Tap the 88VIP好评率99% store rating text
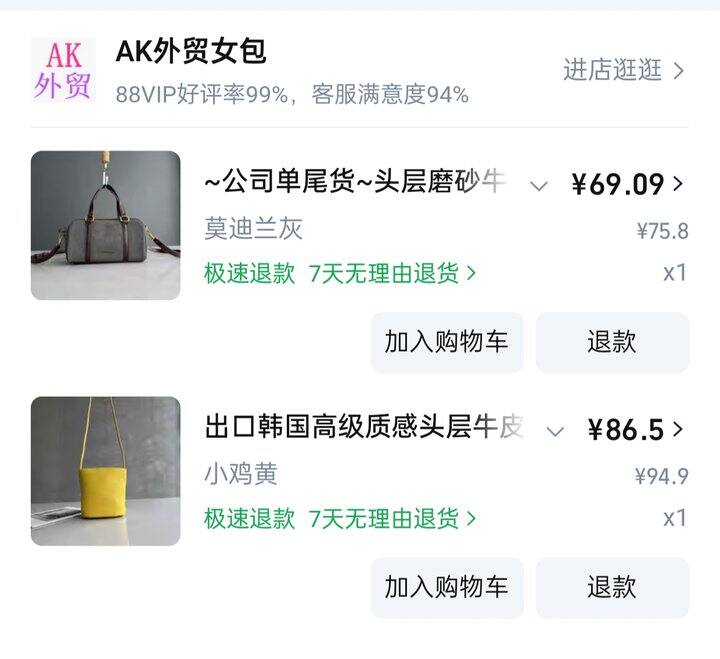 coord(203,95)
